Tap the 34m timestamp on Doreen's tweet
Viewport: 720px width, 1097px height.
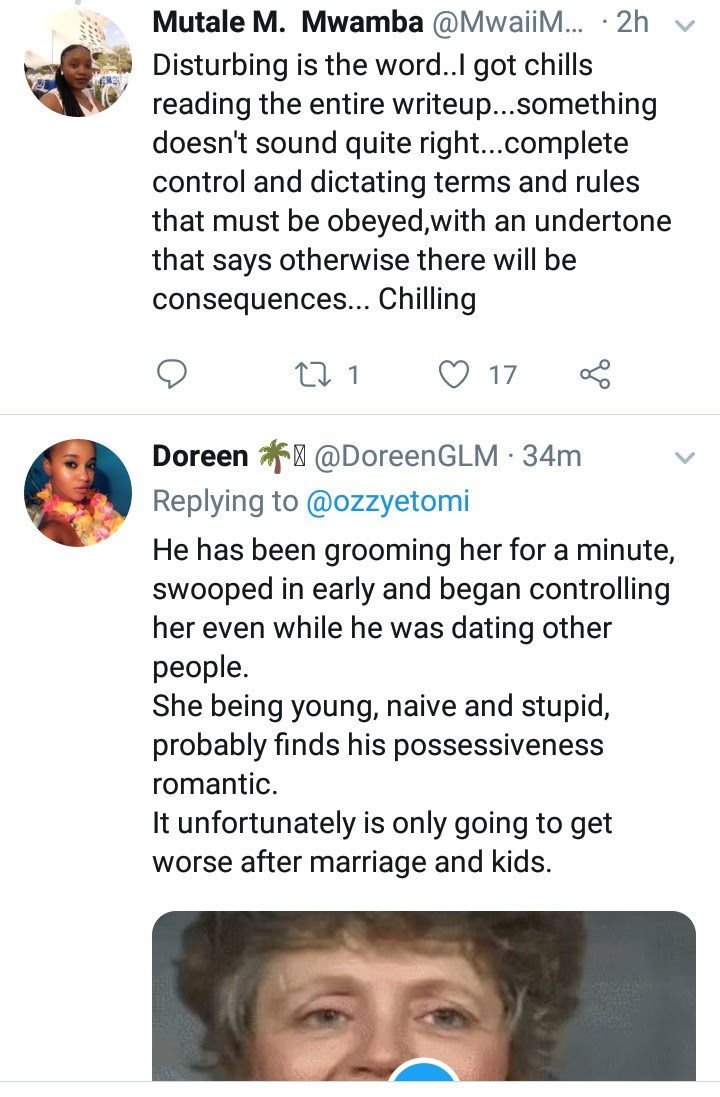coord(552,456)
